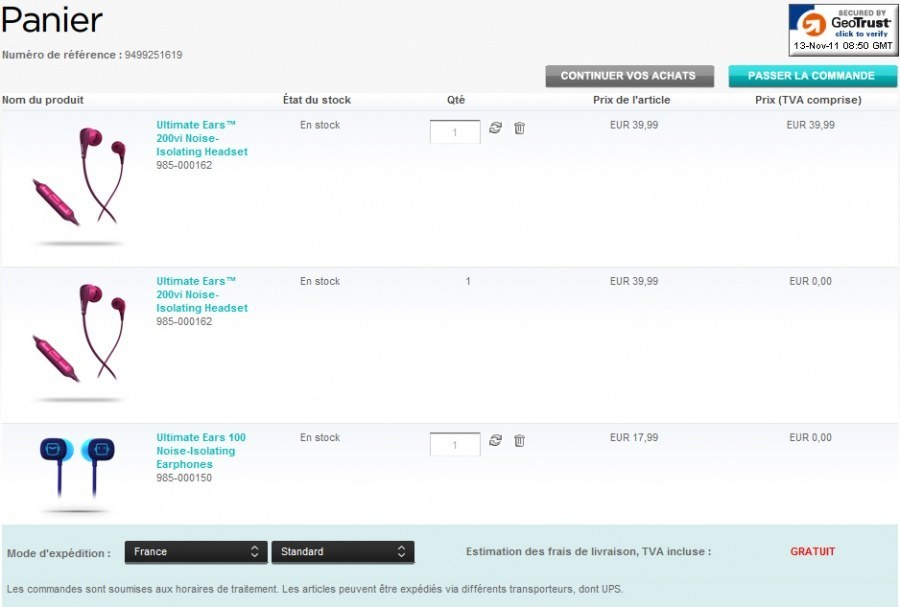Click Continuer vos achats button
Screen dimensions: 900x607
[x=629, y=76]
